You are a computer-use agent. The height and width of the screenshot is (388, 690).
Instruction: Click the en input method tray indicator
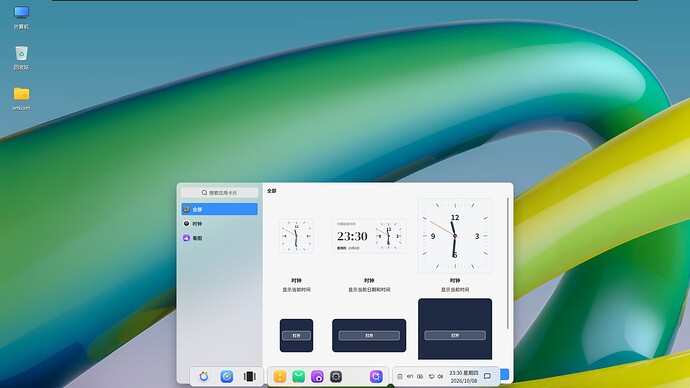pyautogui.click(x=410, y=376)
